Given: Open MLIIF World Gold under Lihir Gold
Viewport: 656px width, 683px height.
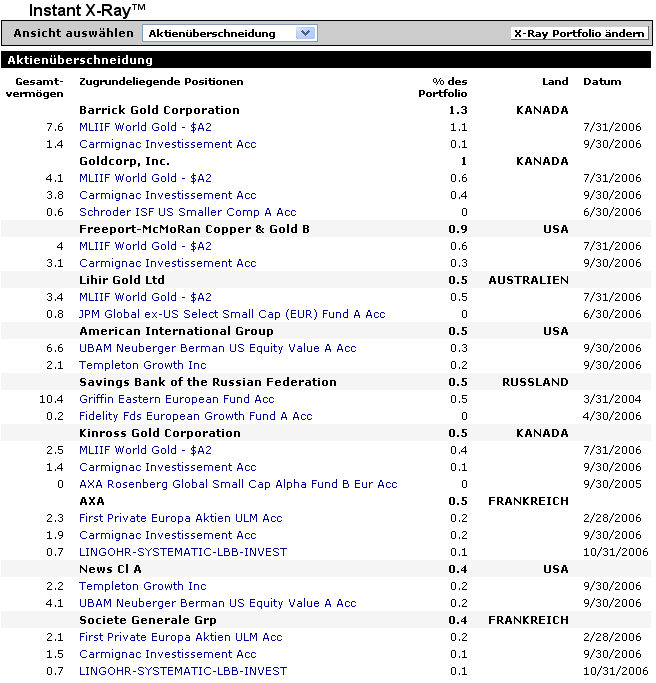Looking at the screenshot, I should coord(145,297).
